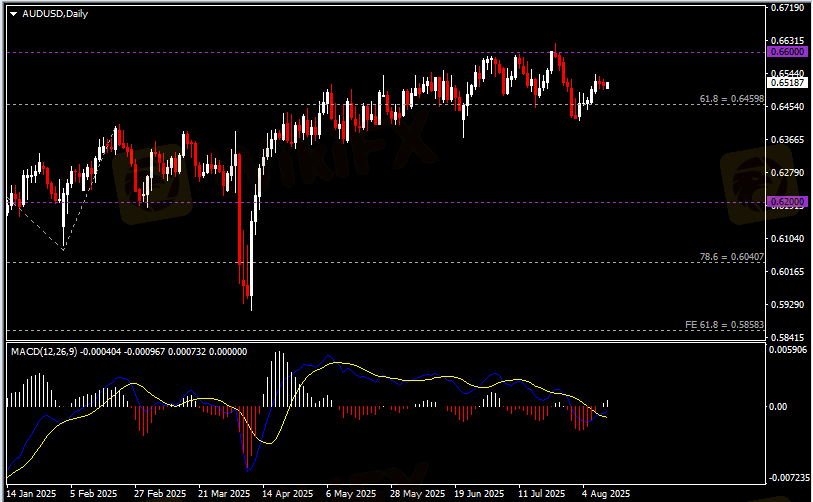
Task: Select the FE 61.8 = 0.58583 expansion label
Action: [724, 325]
